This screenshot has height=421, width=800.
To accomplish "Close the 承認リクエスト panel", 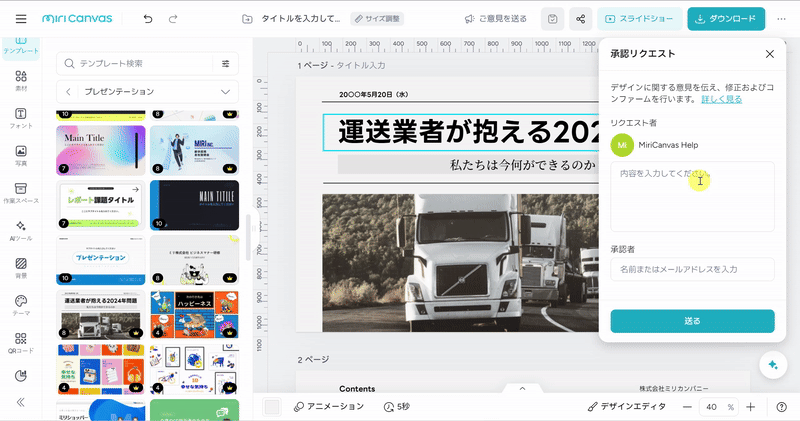I will [x=770, y=54].
